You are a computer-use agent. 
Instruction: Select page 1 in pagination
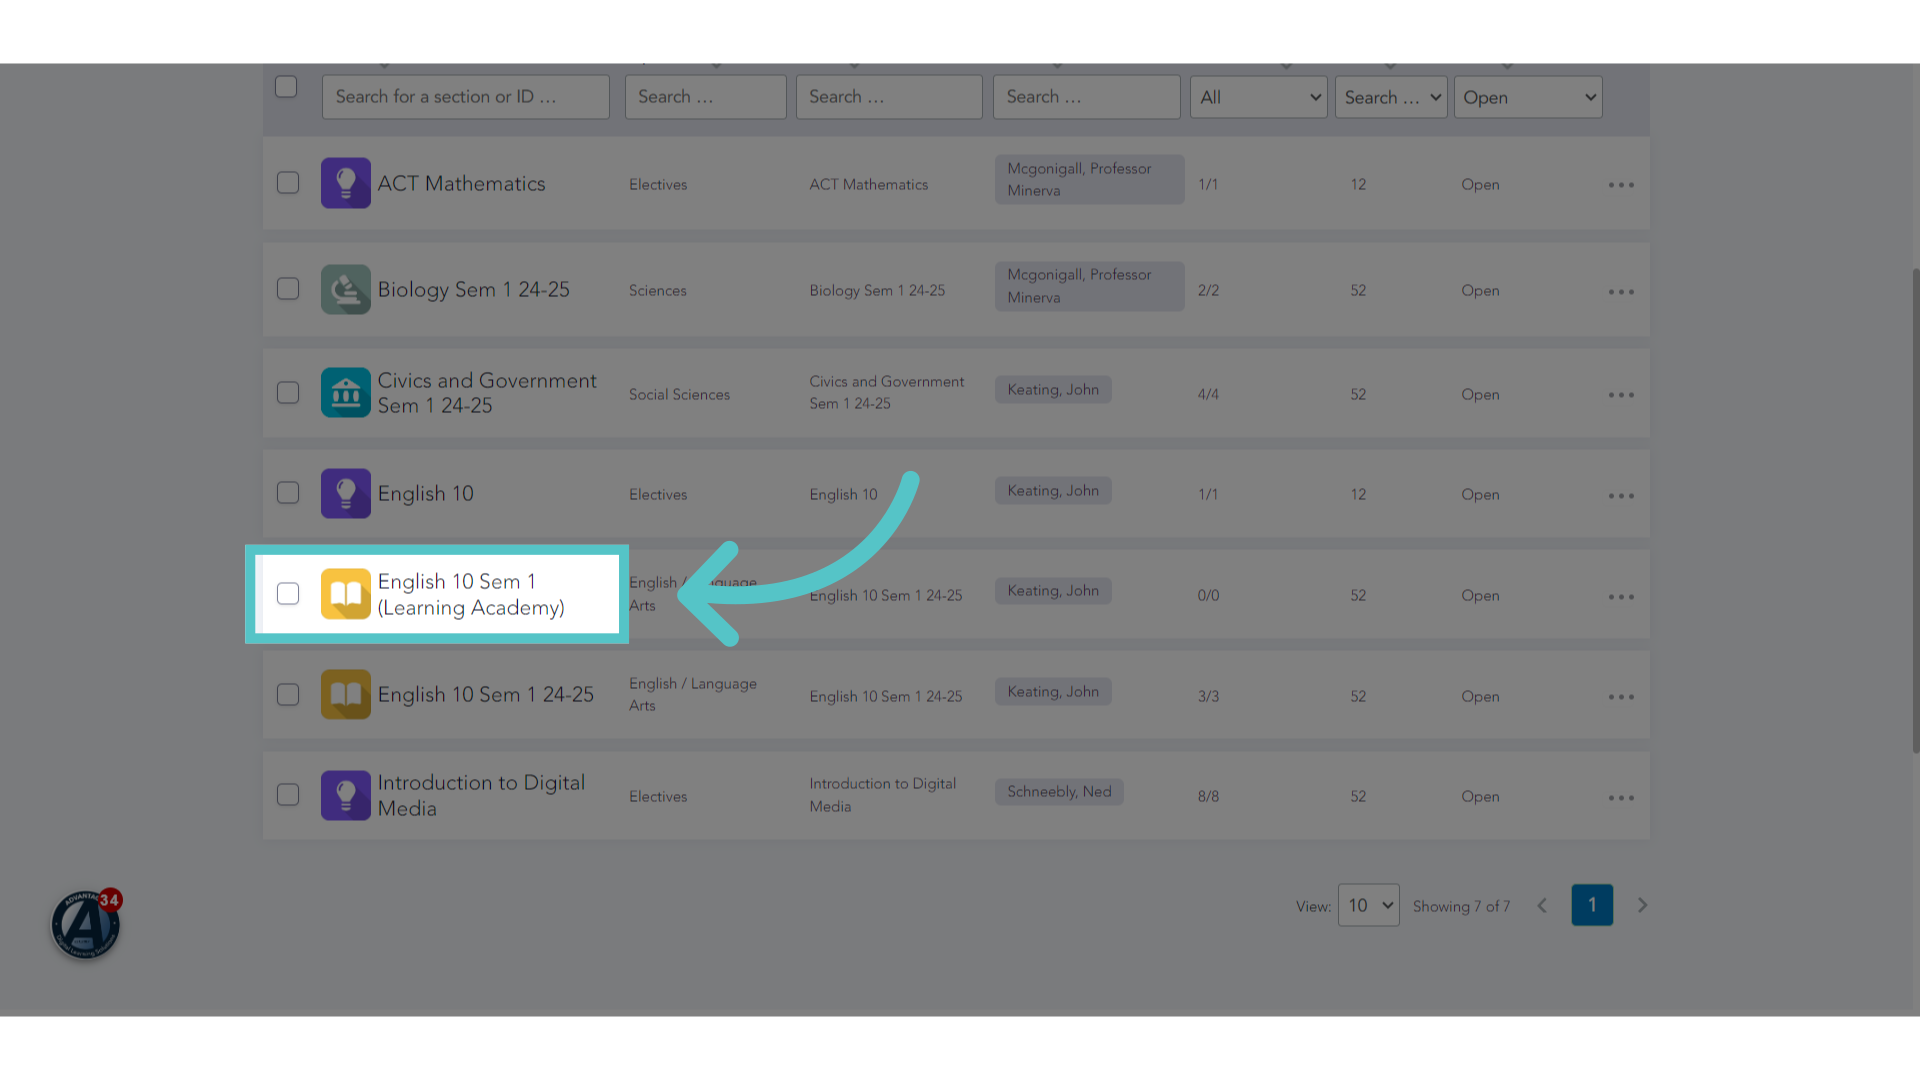[1592, 905]
